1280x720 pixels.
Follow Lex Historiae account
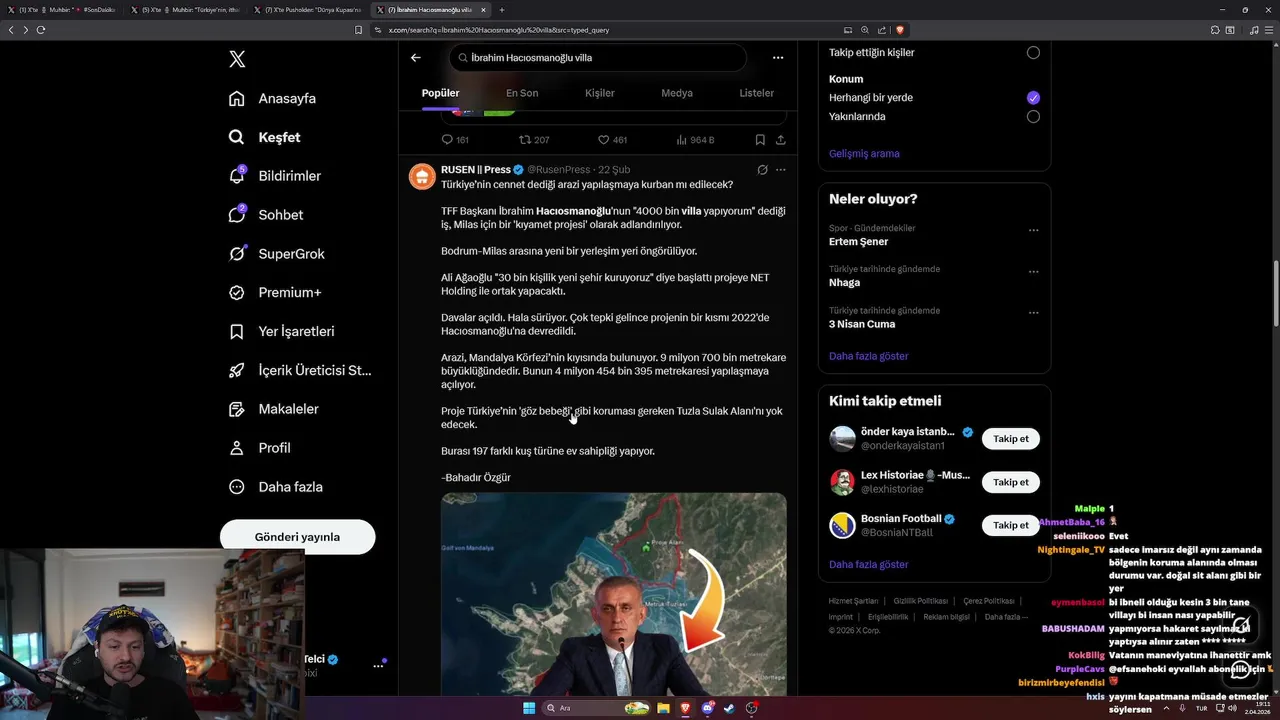(x=1010, y=482)
